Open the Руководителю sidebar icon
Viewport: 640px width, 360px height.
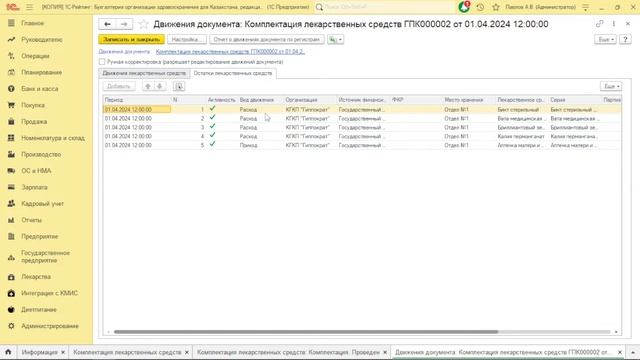(x=11, y=40)
